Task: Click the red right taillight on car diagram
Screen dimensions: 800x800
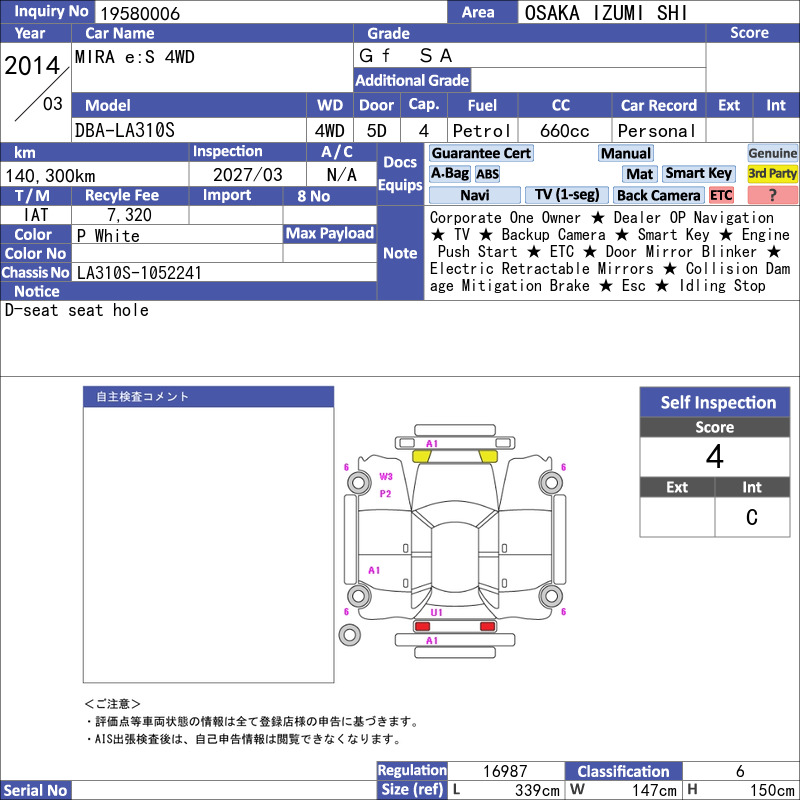Action: point(487,626)
